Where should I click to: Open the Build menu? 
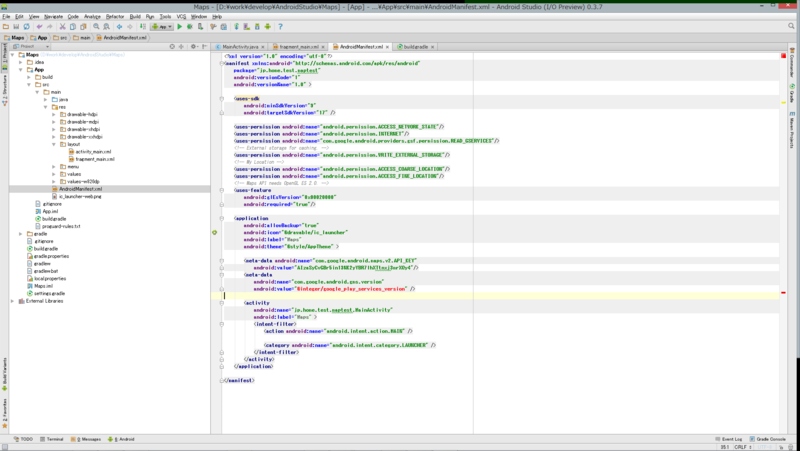pos(135,16)
